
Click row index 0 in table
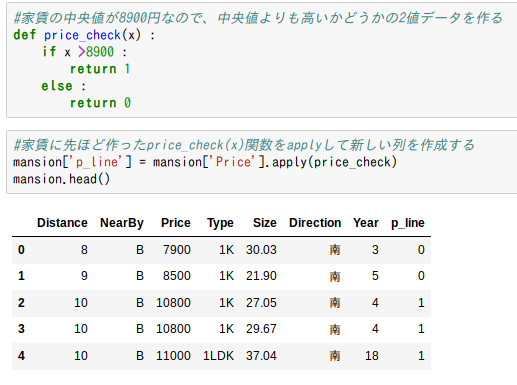[21, 250]
